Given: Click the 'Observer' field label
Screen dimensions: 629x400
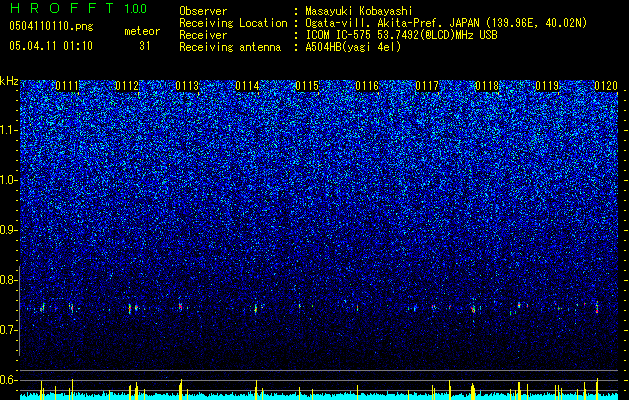Looking at the screenshot, I should click(203, 11).
